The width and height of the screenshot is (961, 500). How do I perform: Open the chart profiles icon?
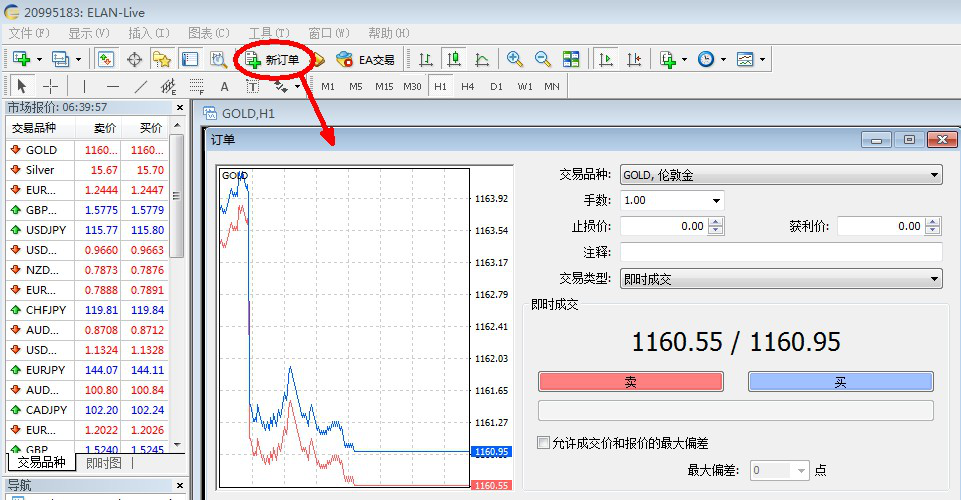pos(60,59)
